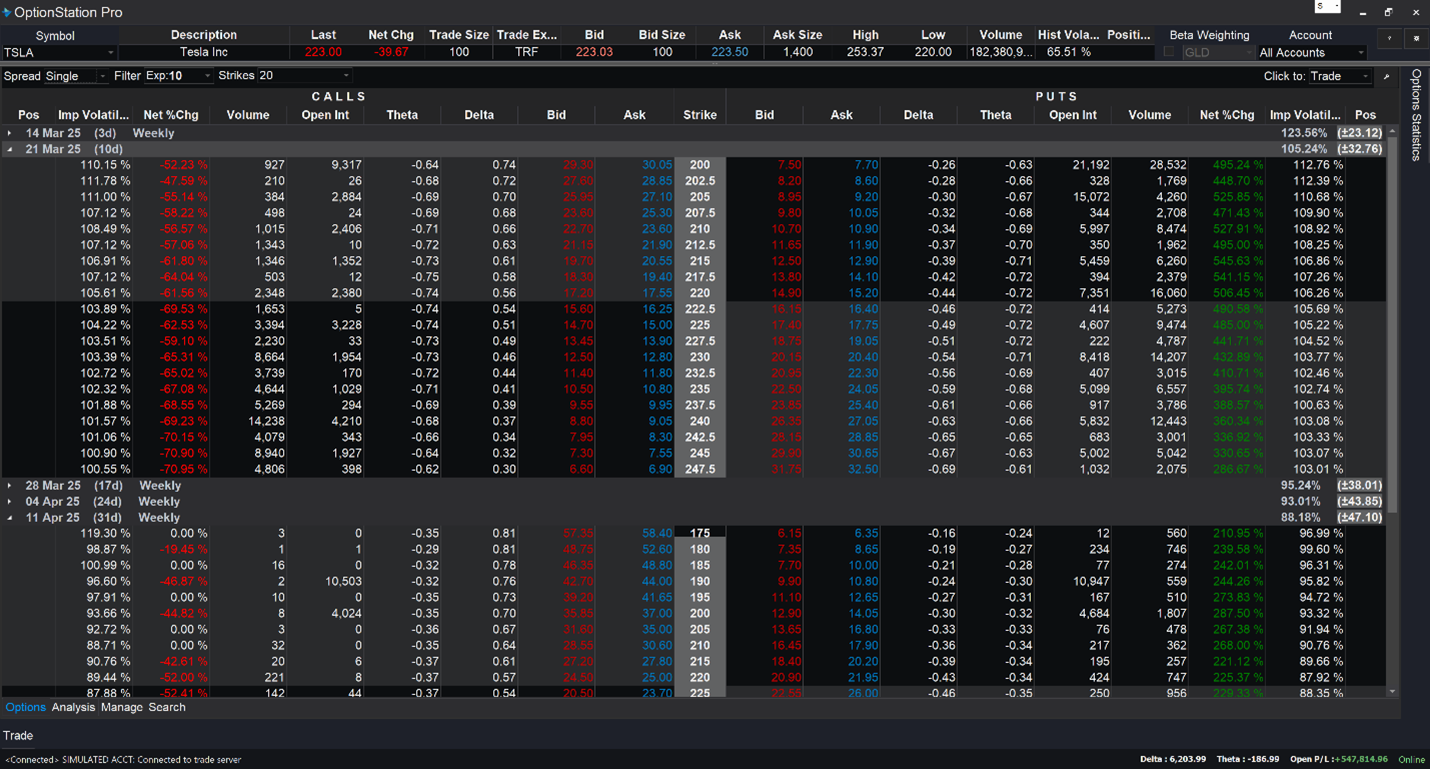
Task: Enable the Beta Weighting checkbox
Action: point(1169,51)
